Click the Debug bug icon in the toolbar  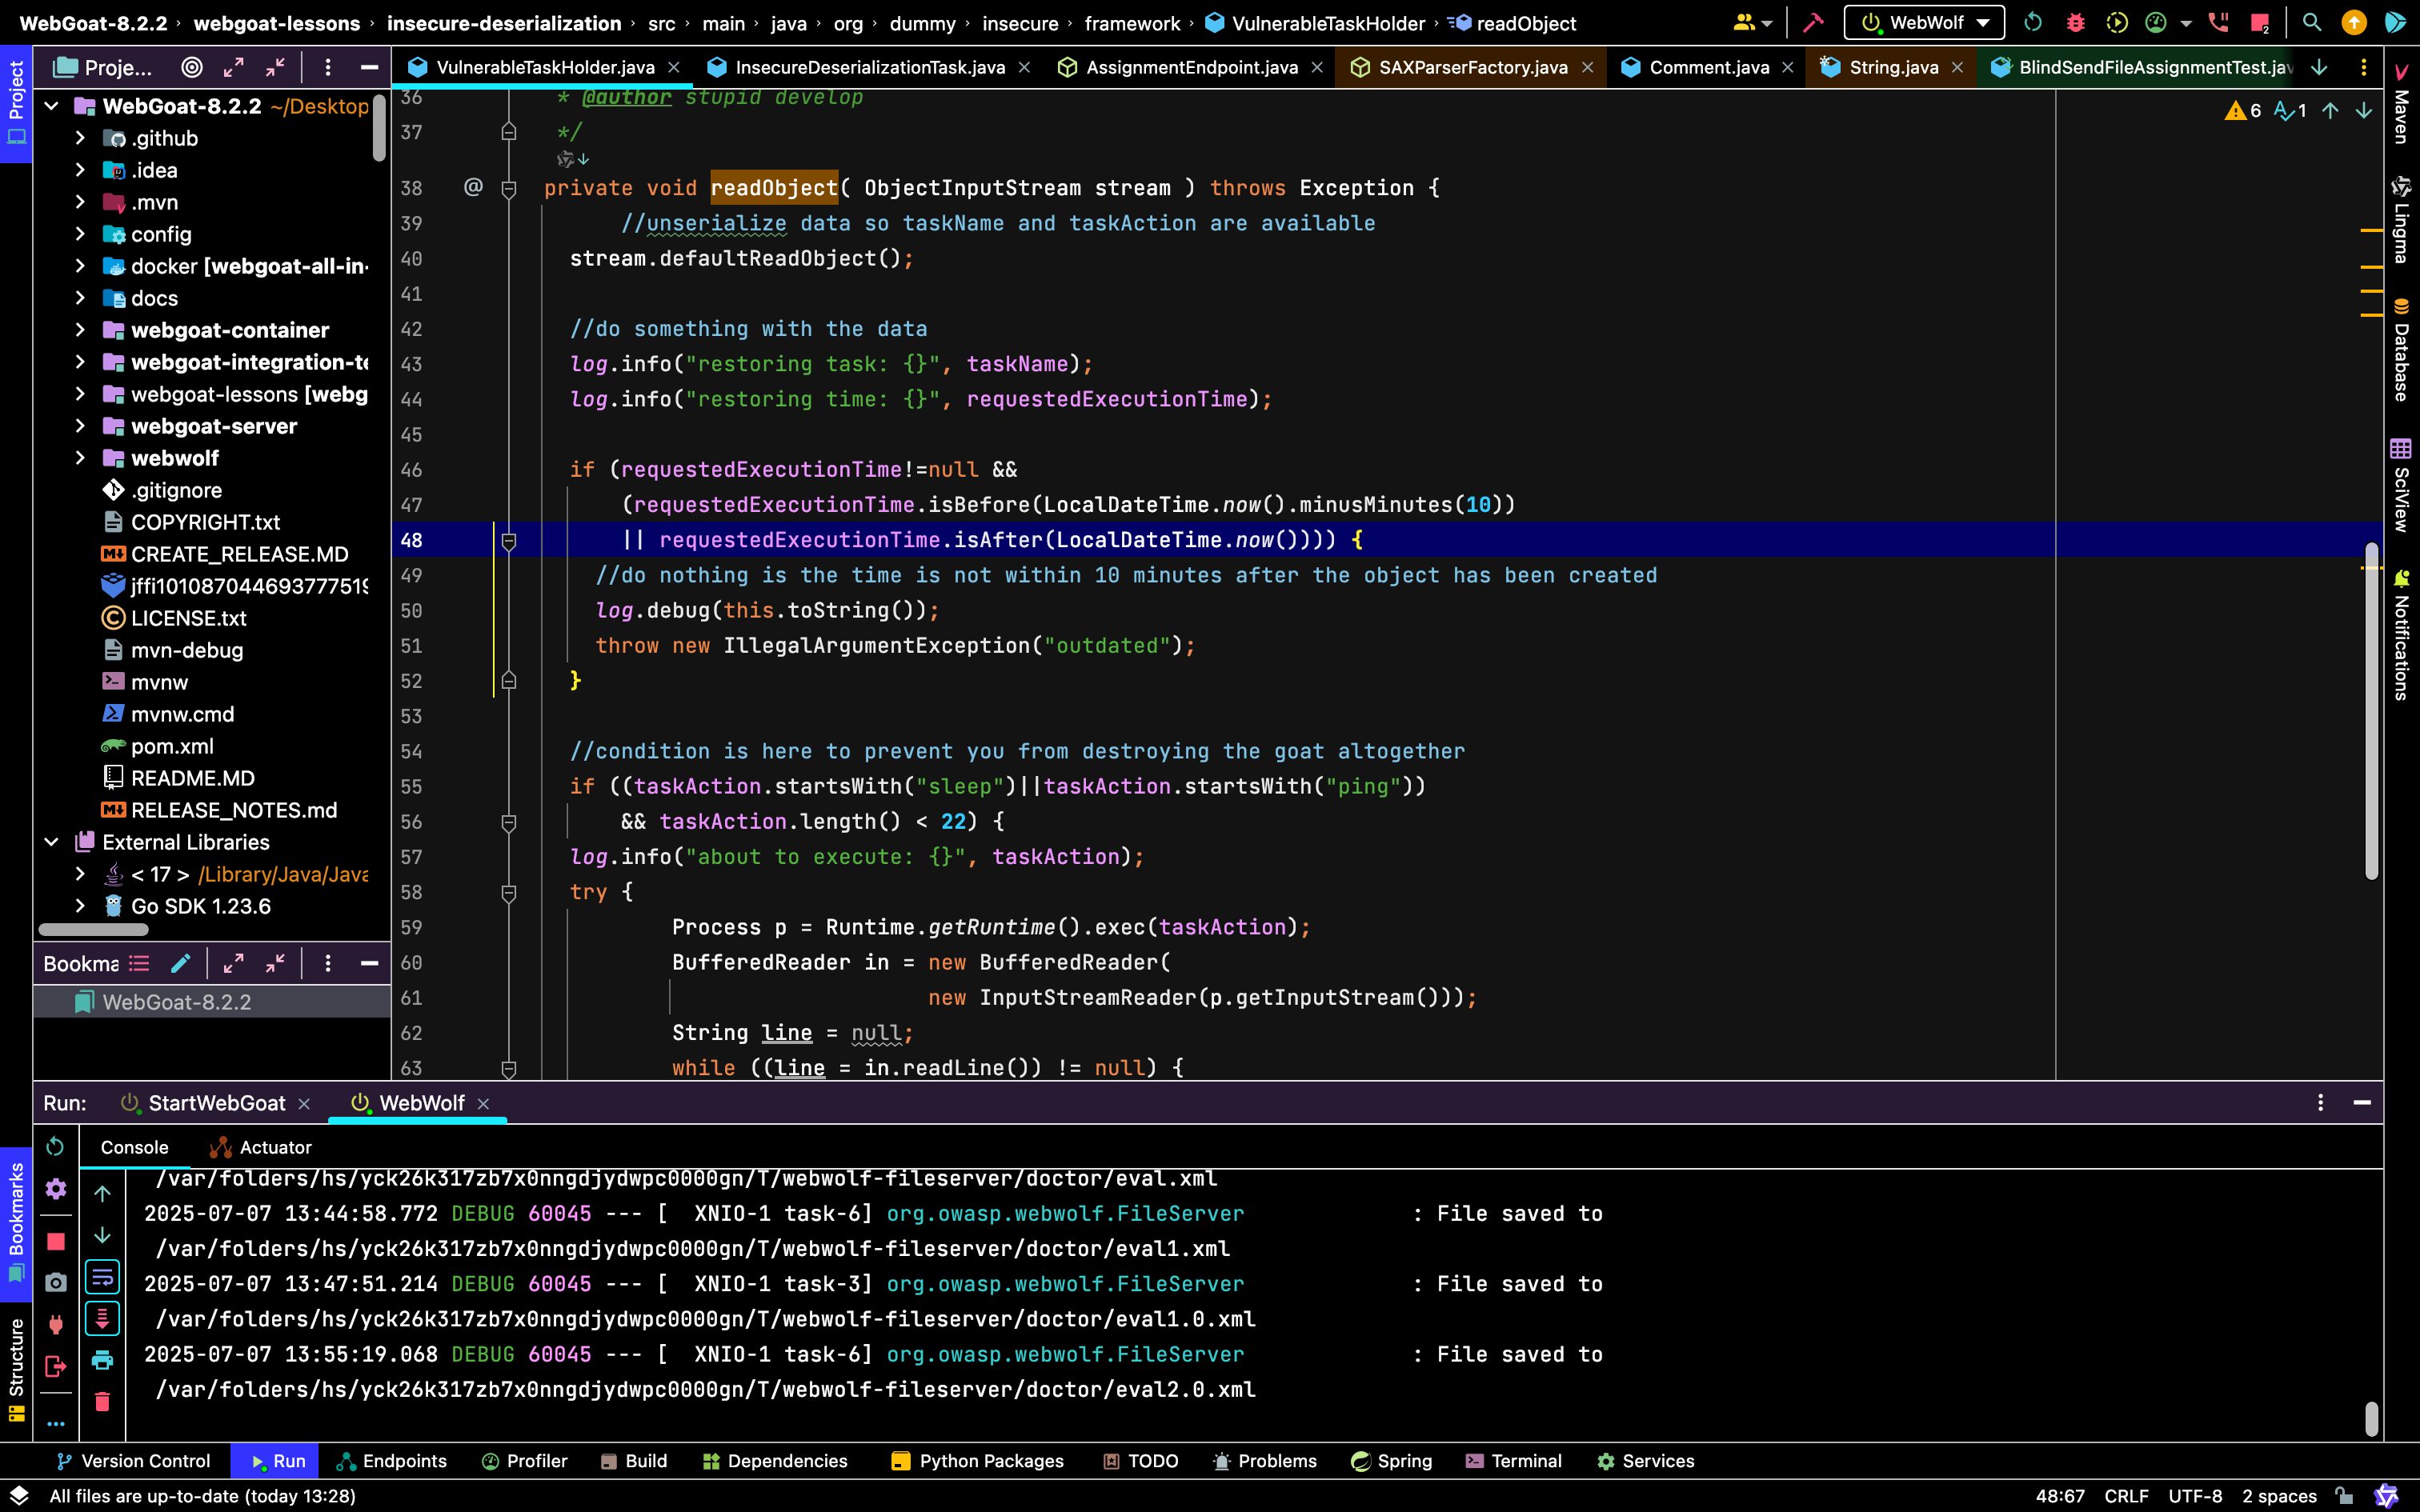point(2075,23)
